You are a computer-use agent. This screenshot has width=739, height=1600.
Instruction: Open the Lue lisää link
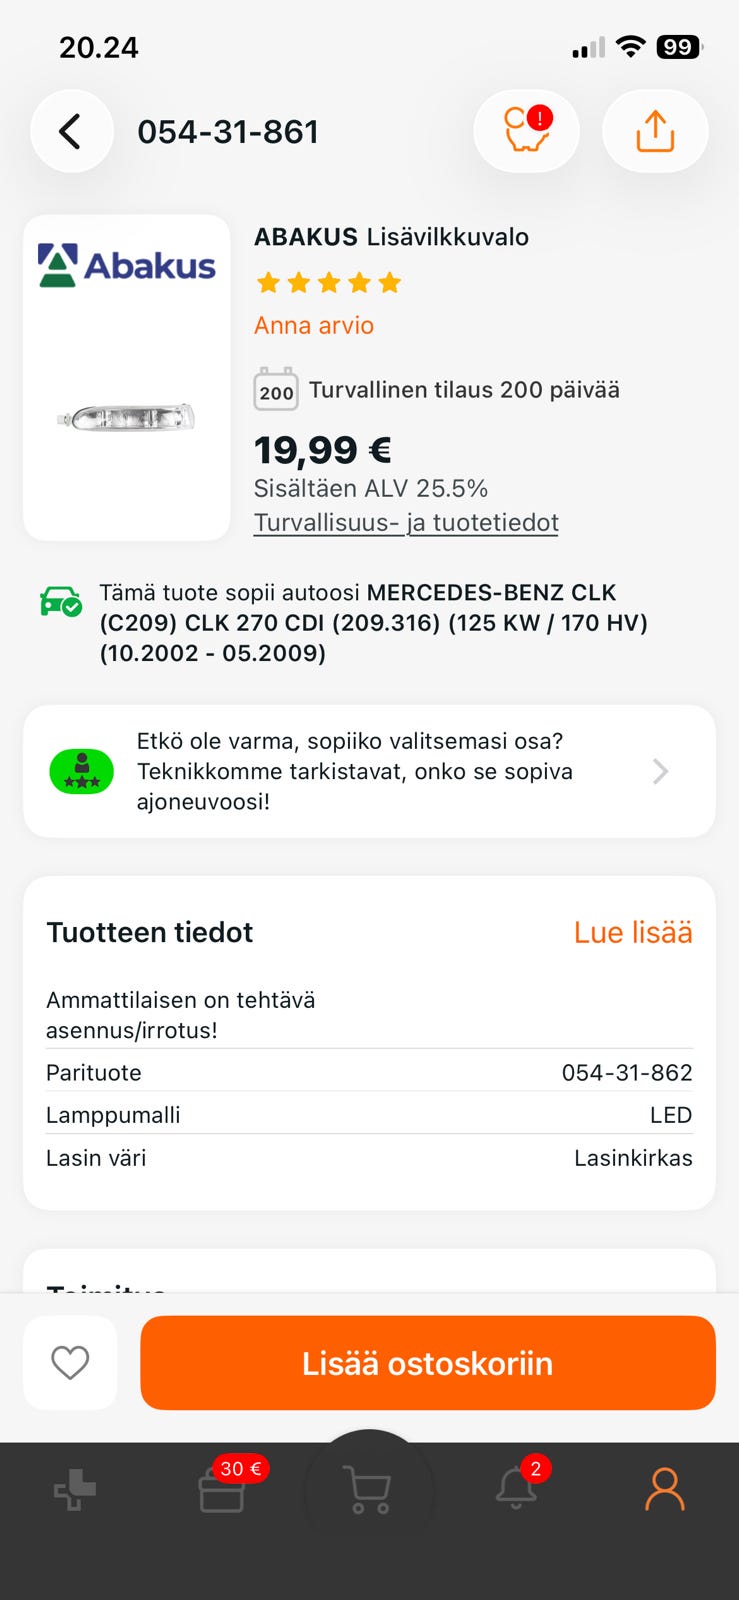coord(632,932)
